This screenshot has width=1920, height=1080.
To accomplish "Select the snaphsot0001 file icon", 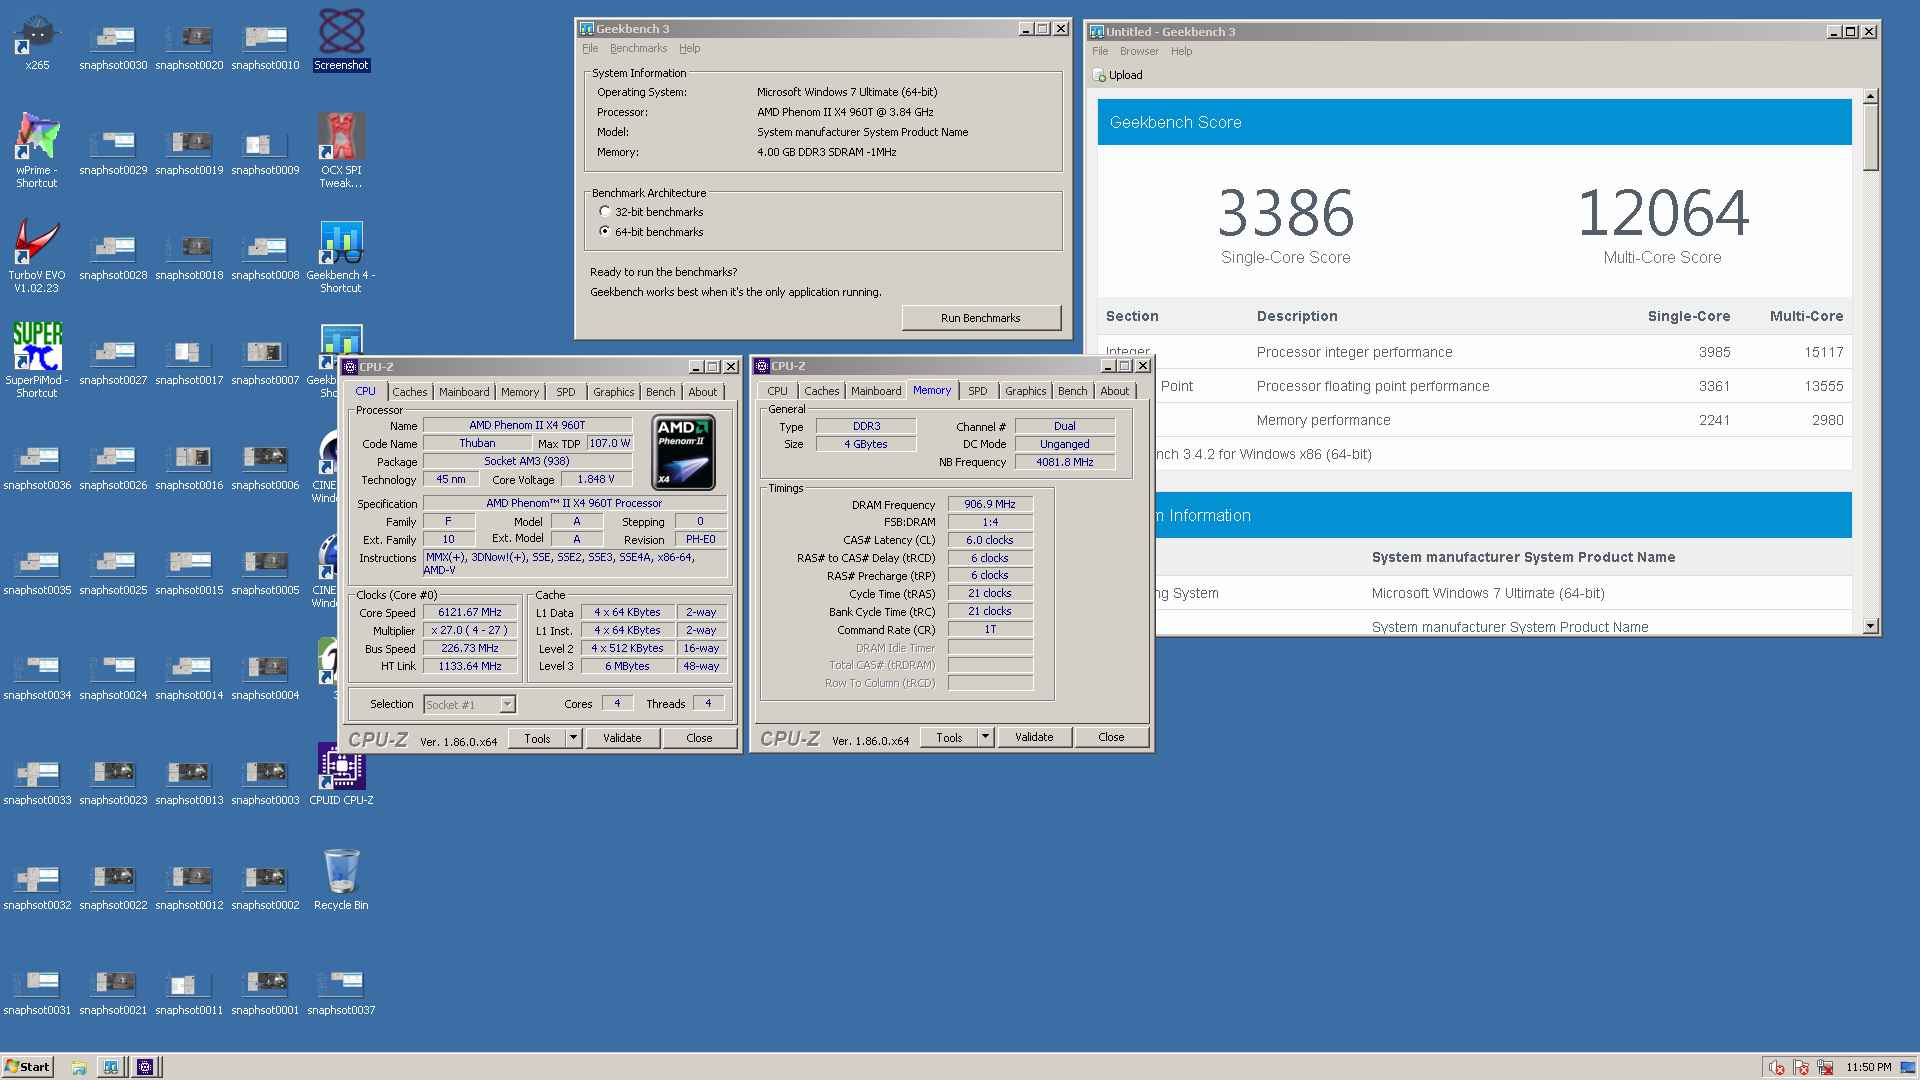I will click(x=265, y=993).
